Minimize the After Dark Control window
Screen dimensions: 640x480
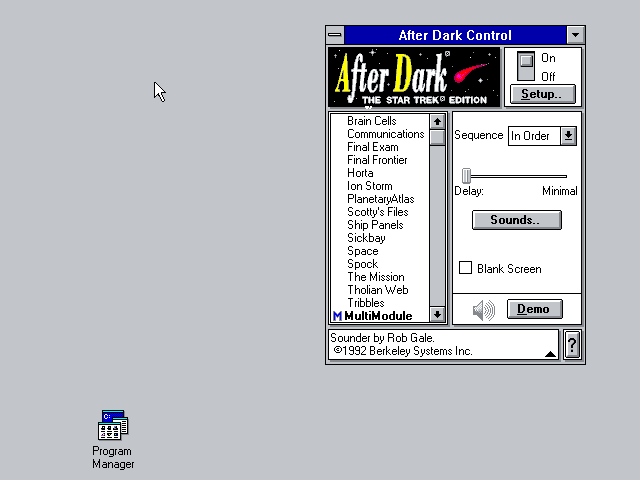[575, 35]
